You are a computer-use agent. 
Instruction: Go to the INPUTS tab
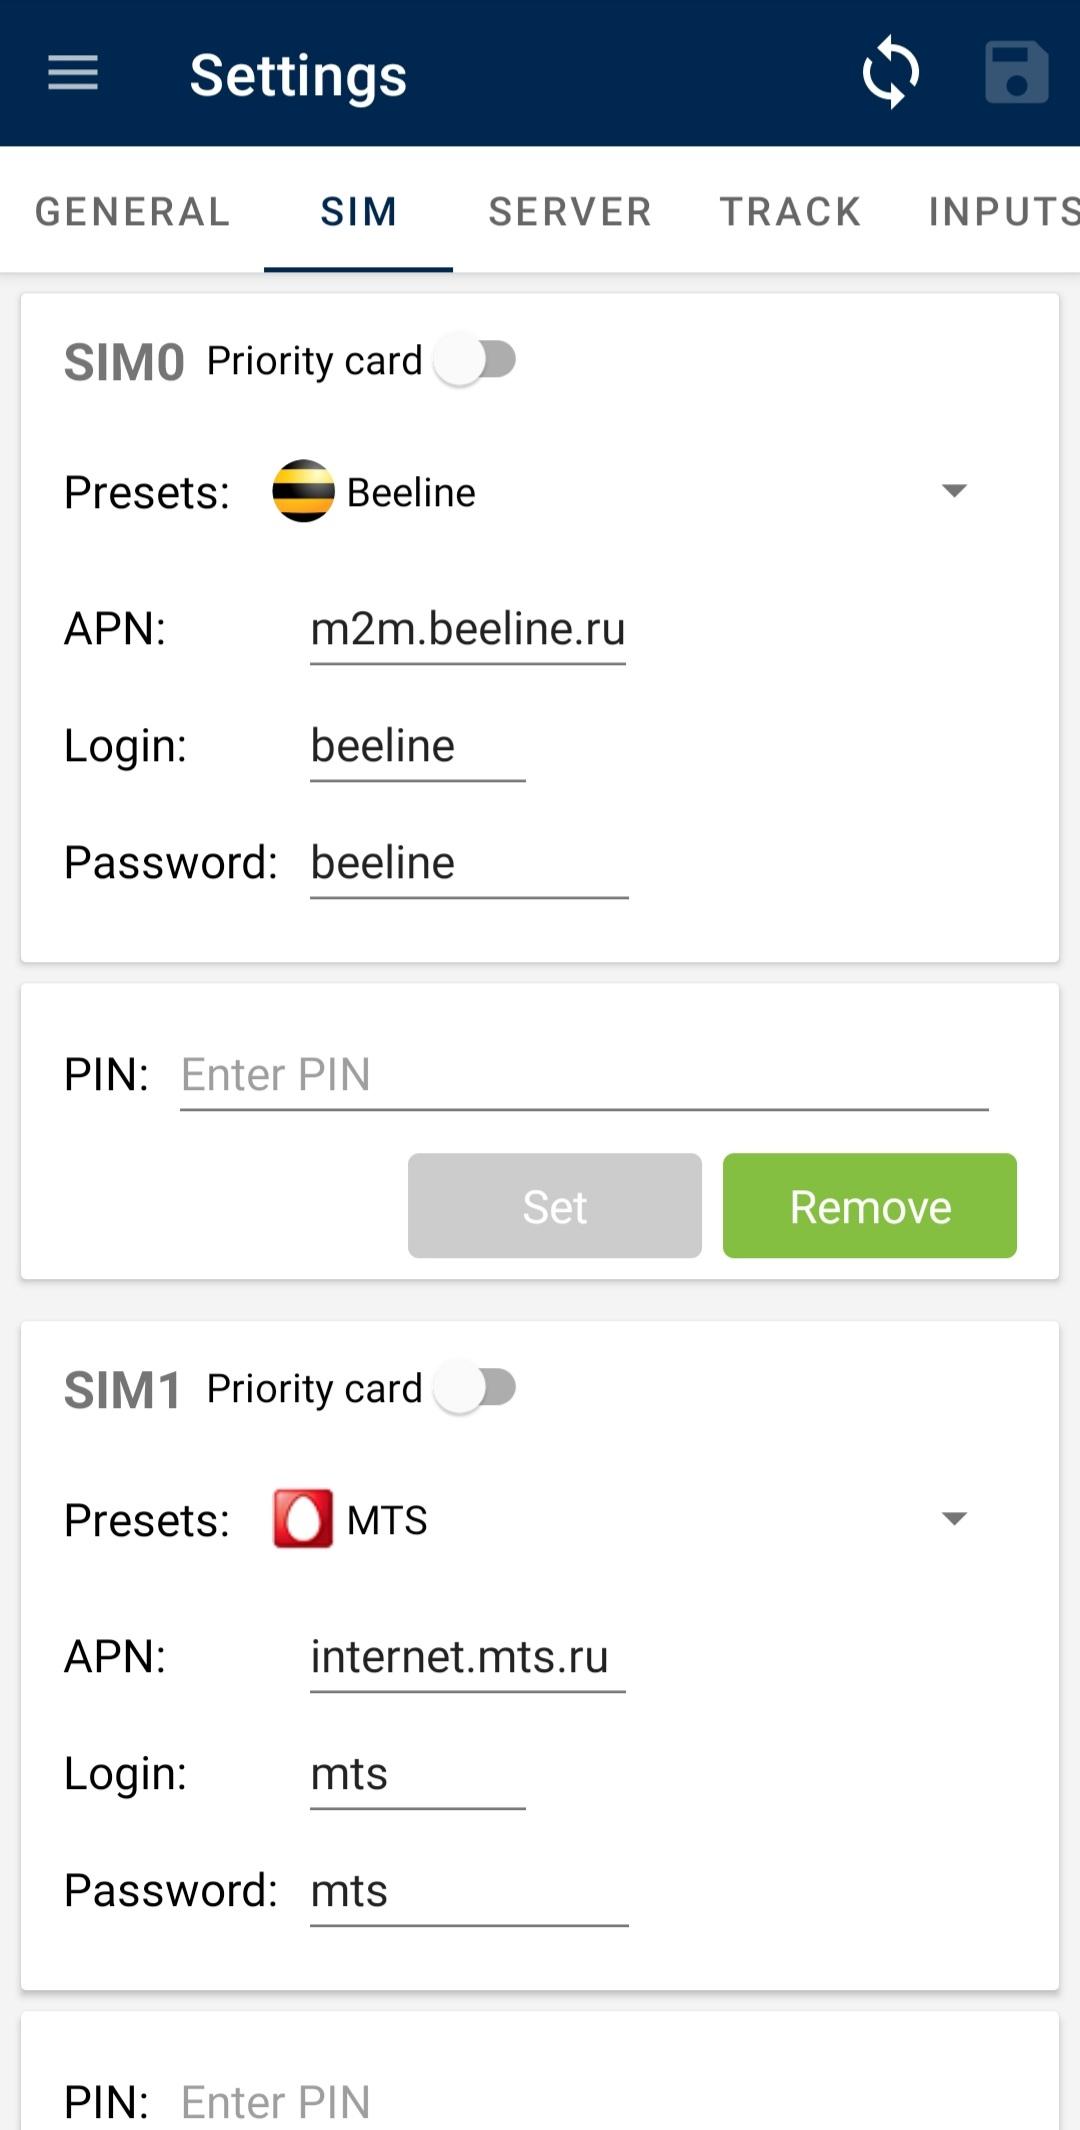pos(1003,212)
